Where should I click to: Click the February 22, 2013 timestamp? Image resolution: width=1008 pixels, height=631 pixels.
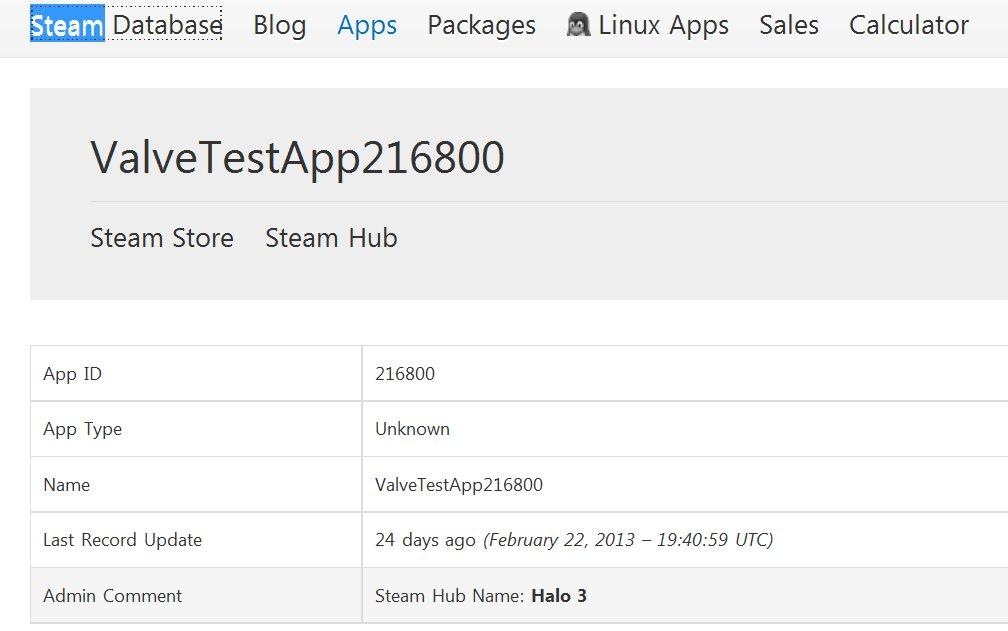628,540
